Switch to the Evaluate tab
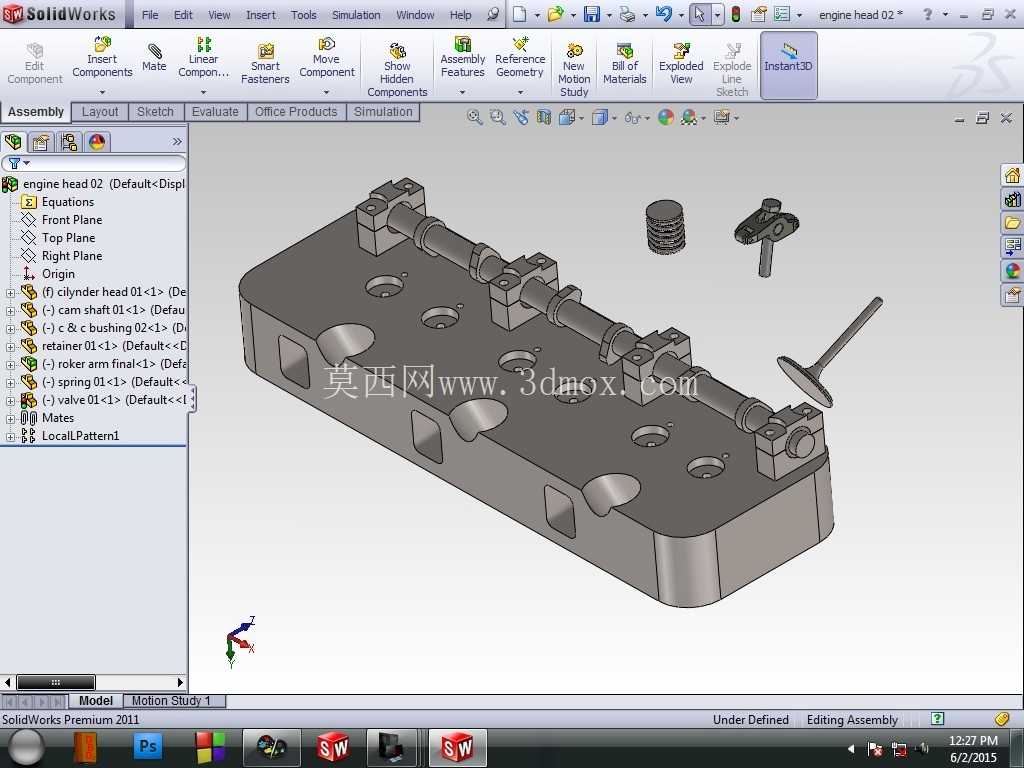 215,112
